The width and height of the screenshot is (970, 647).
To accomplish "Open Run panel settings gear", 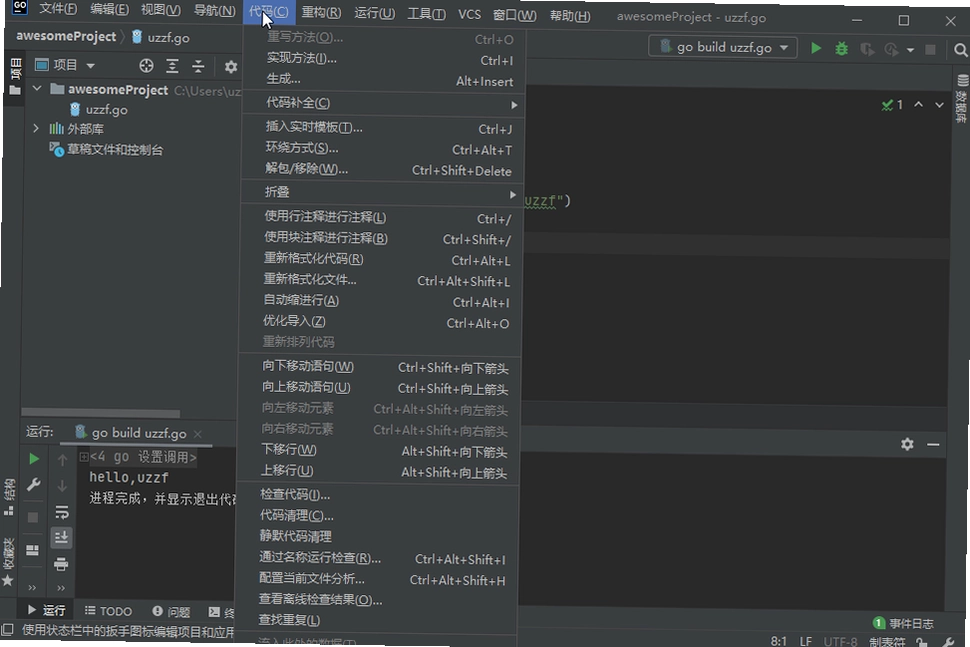I will click(907, 444).
